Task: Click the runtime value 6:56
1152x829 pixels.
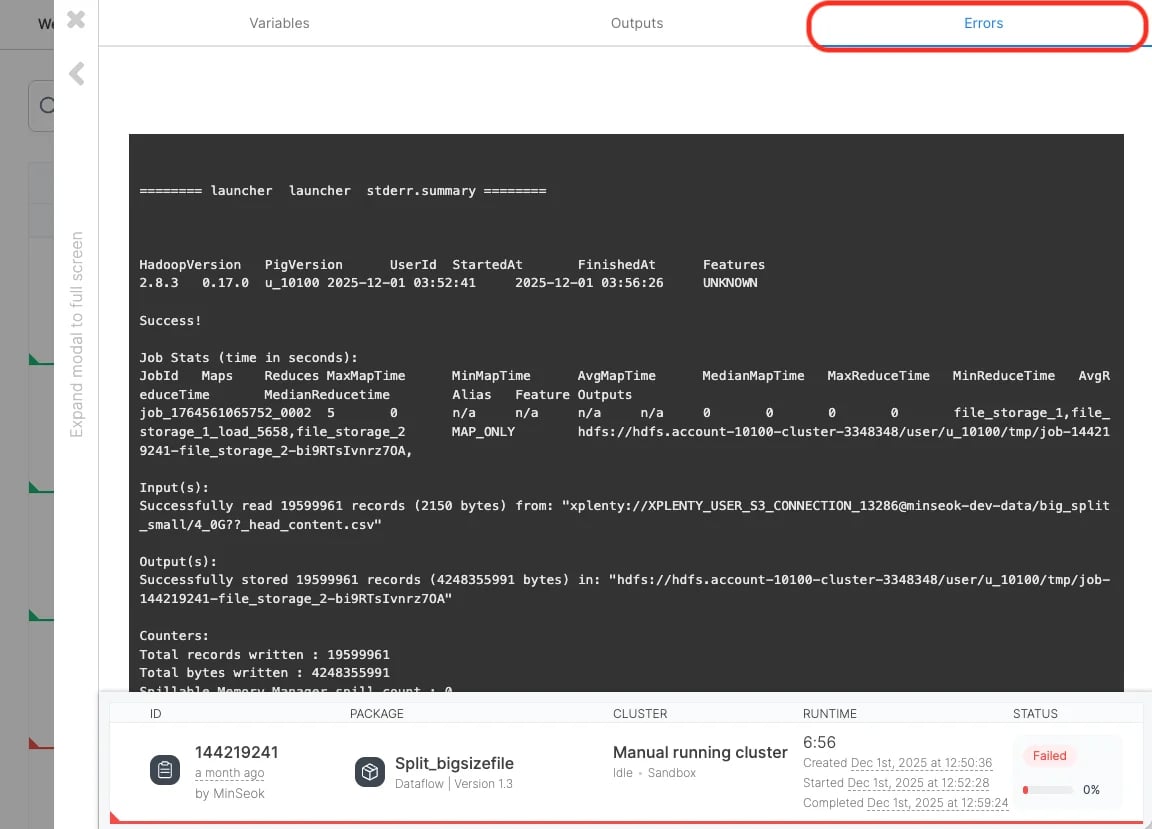Action: (x=819, y=742)
